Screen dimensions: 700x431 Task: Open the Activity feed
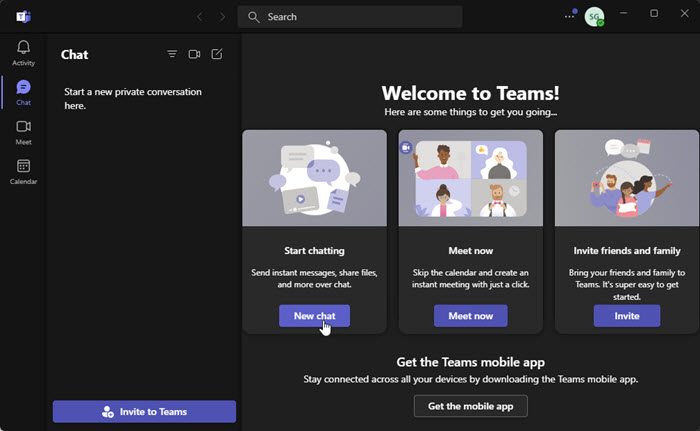pyautogui.click(x=23, y=53)
